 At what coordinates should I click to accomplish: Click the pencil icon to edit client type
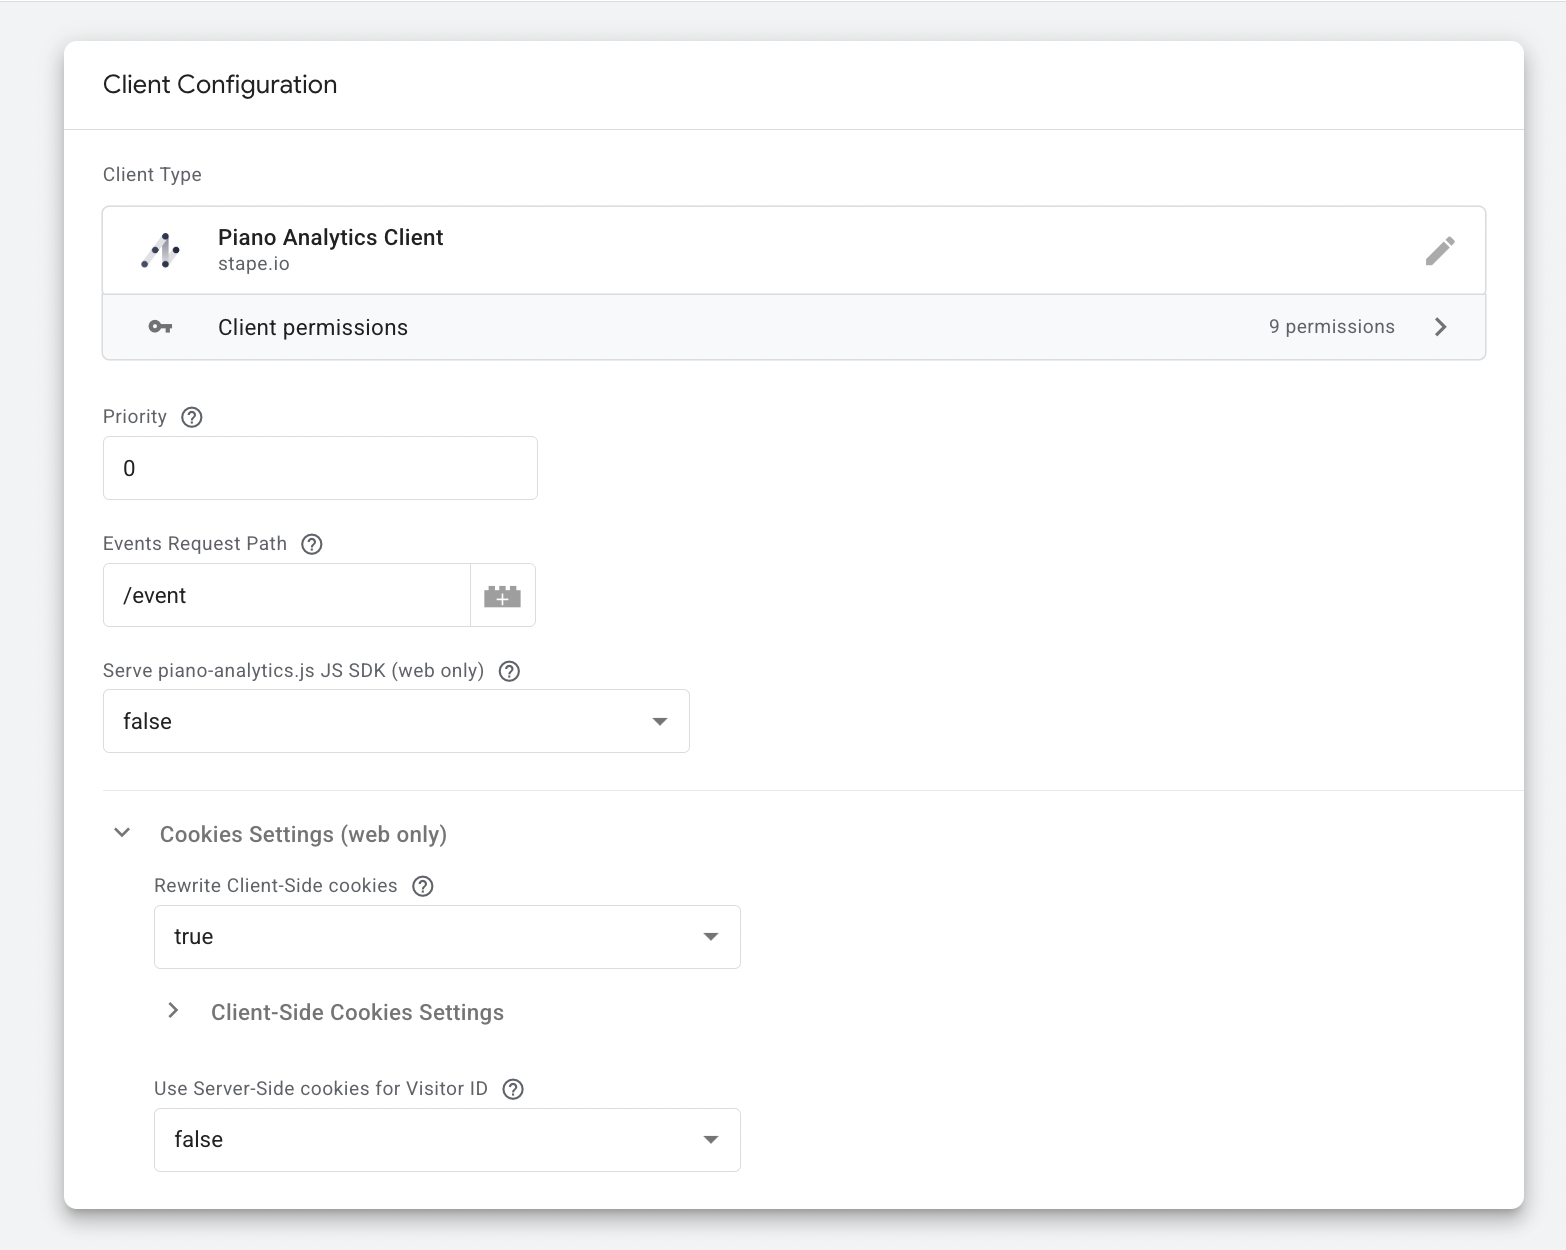pyautogui.click(x=1439, y=250)
